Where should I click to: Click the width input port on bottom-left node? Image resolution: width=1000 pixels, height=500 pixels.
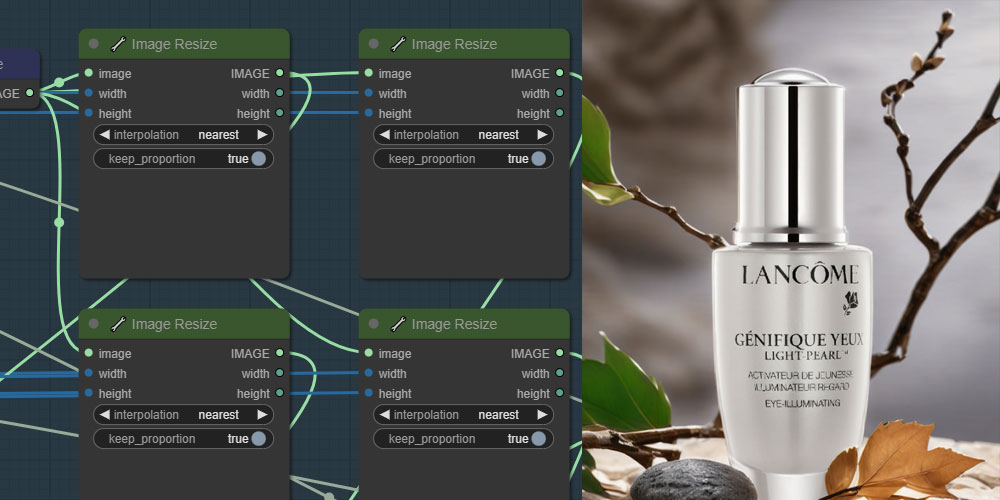point(89,373)
